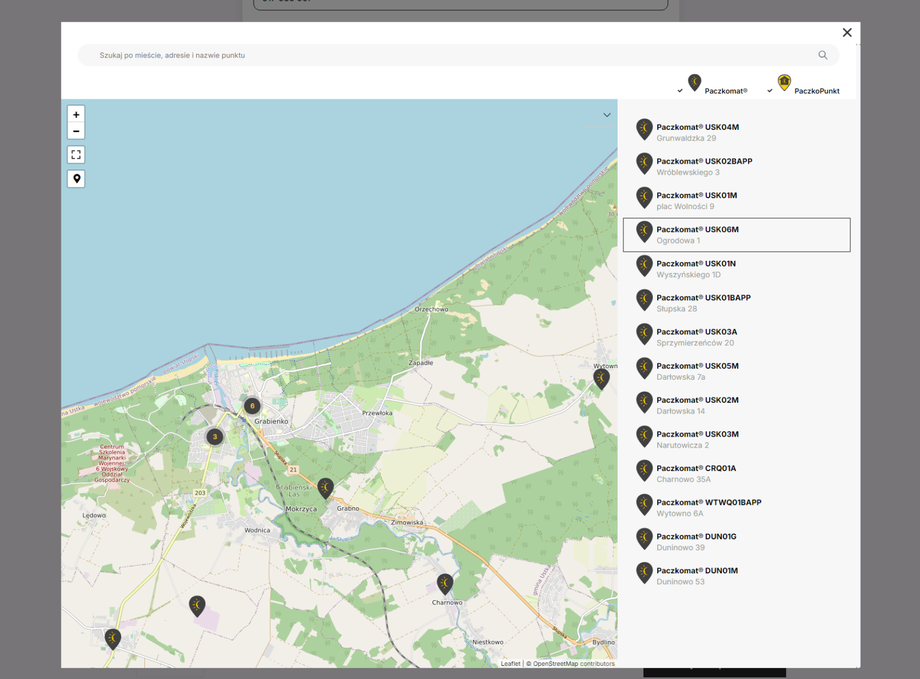Select Paczkomat USK04M Grunwaldzka 29

[736, 132]
